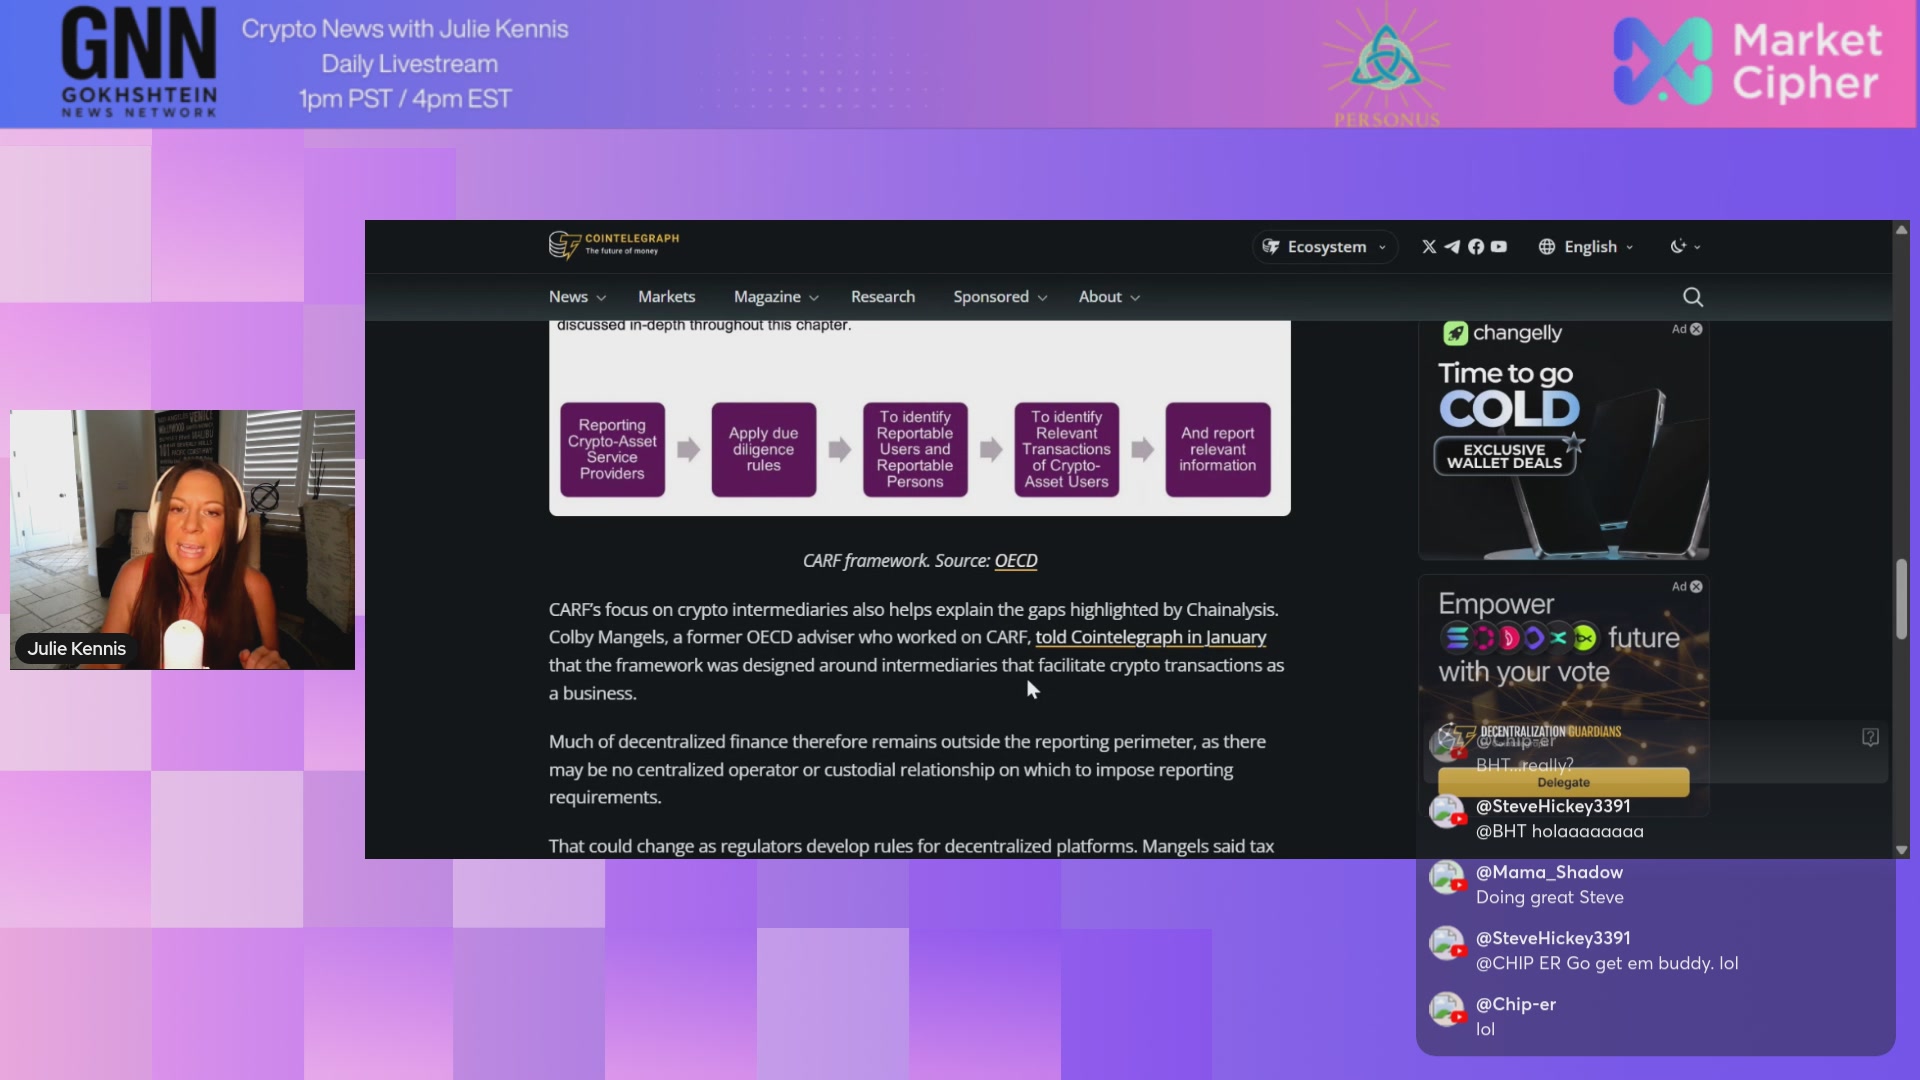The width and height of the screenshot is (1920, 1080).
Task: Open the Telegram social icon
Action: [1452, 247]
